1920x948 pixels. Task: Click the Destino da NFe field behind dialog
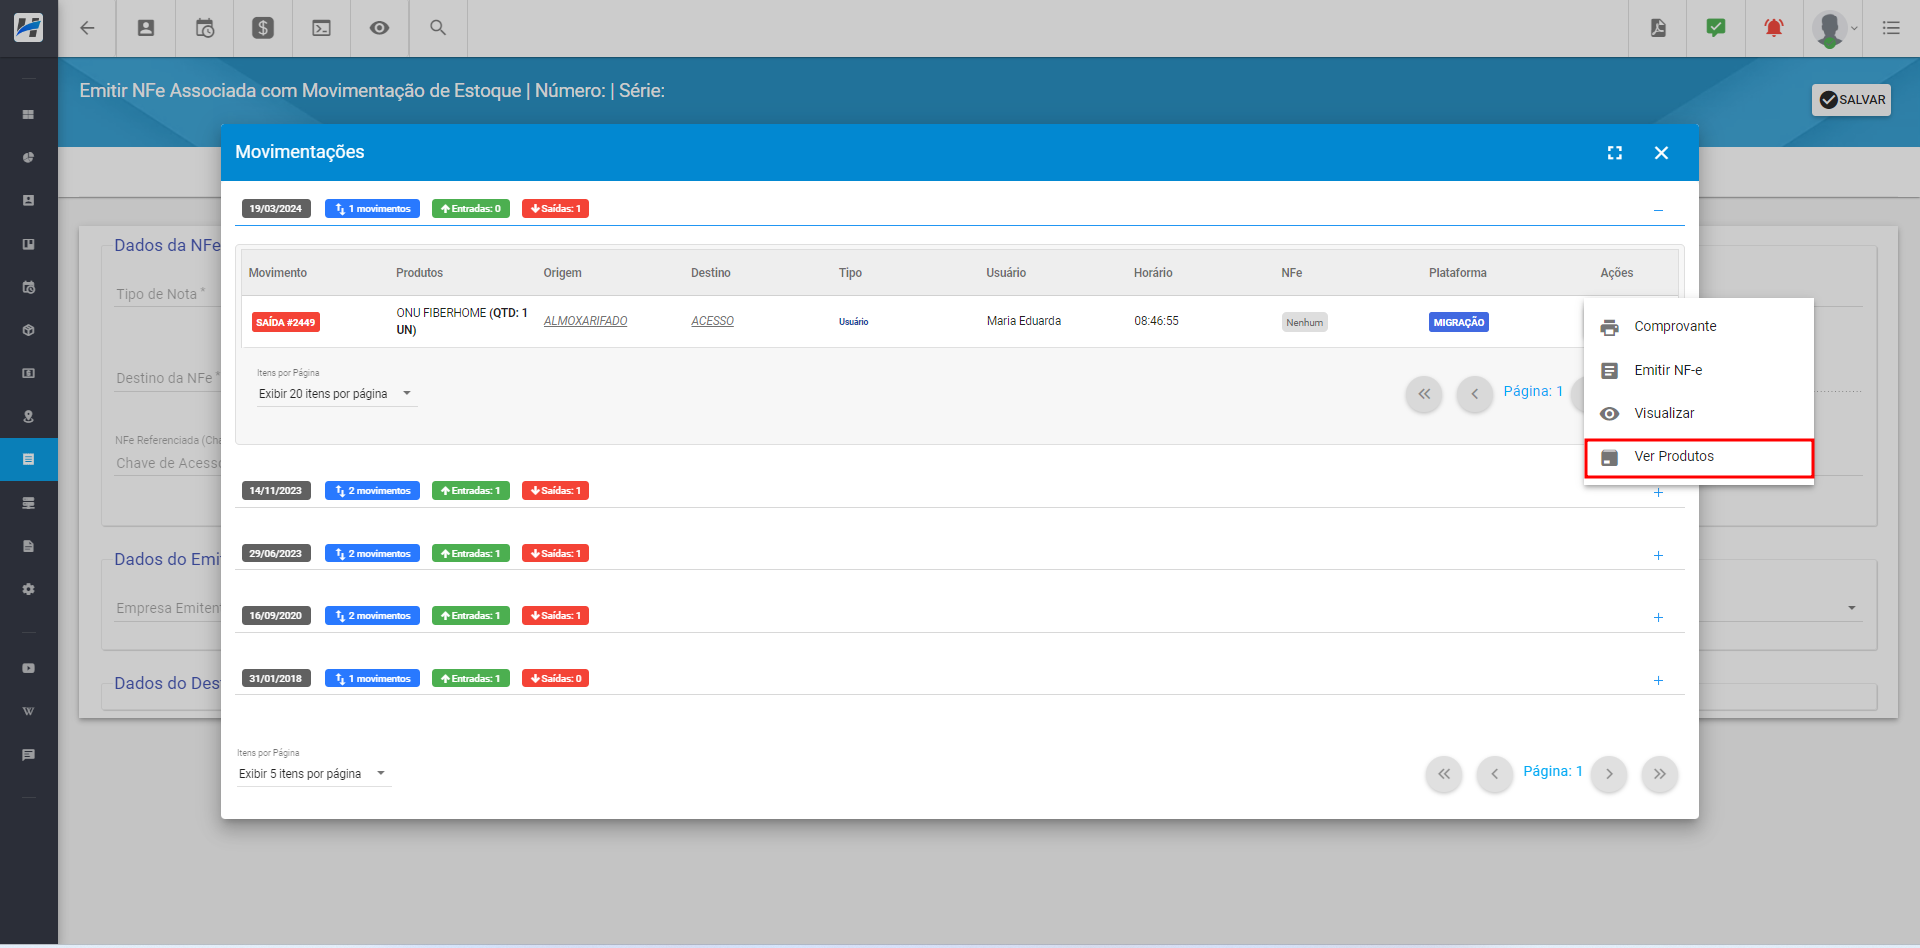click(168, 378)
